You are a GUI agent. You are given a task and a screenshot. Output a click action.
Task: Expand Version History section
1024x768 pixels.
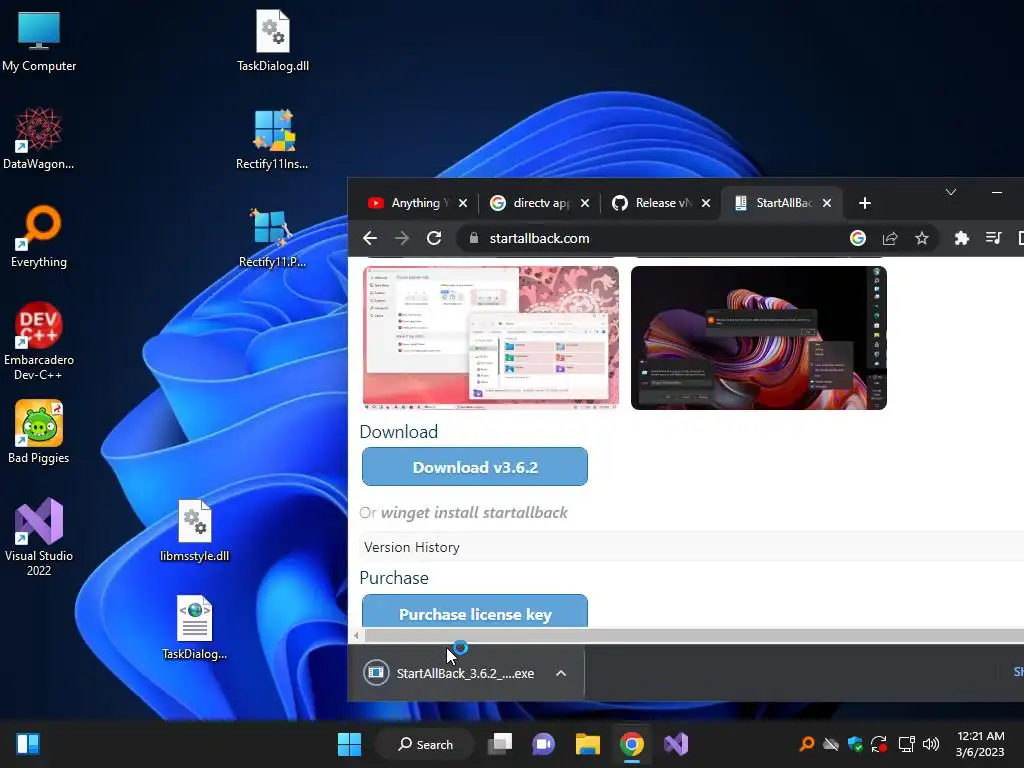tap(692, 547)
